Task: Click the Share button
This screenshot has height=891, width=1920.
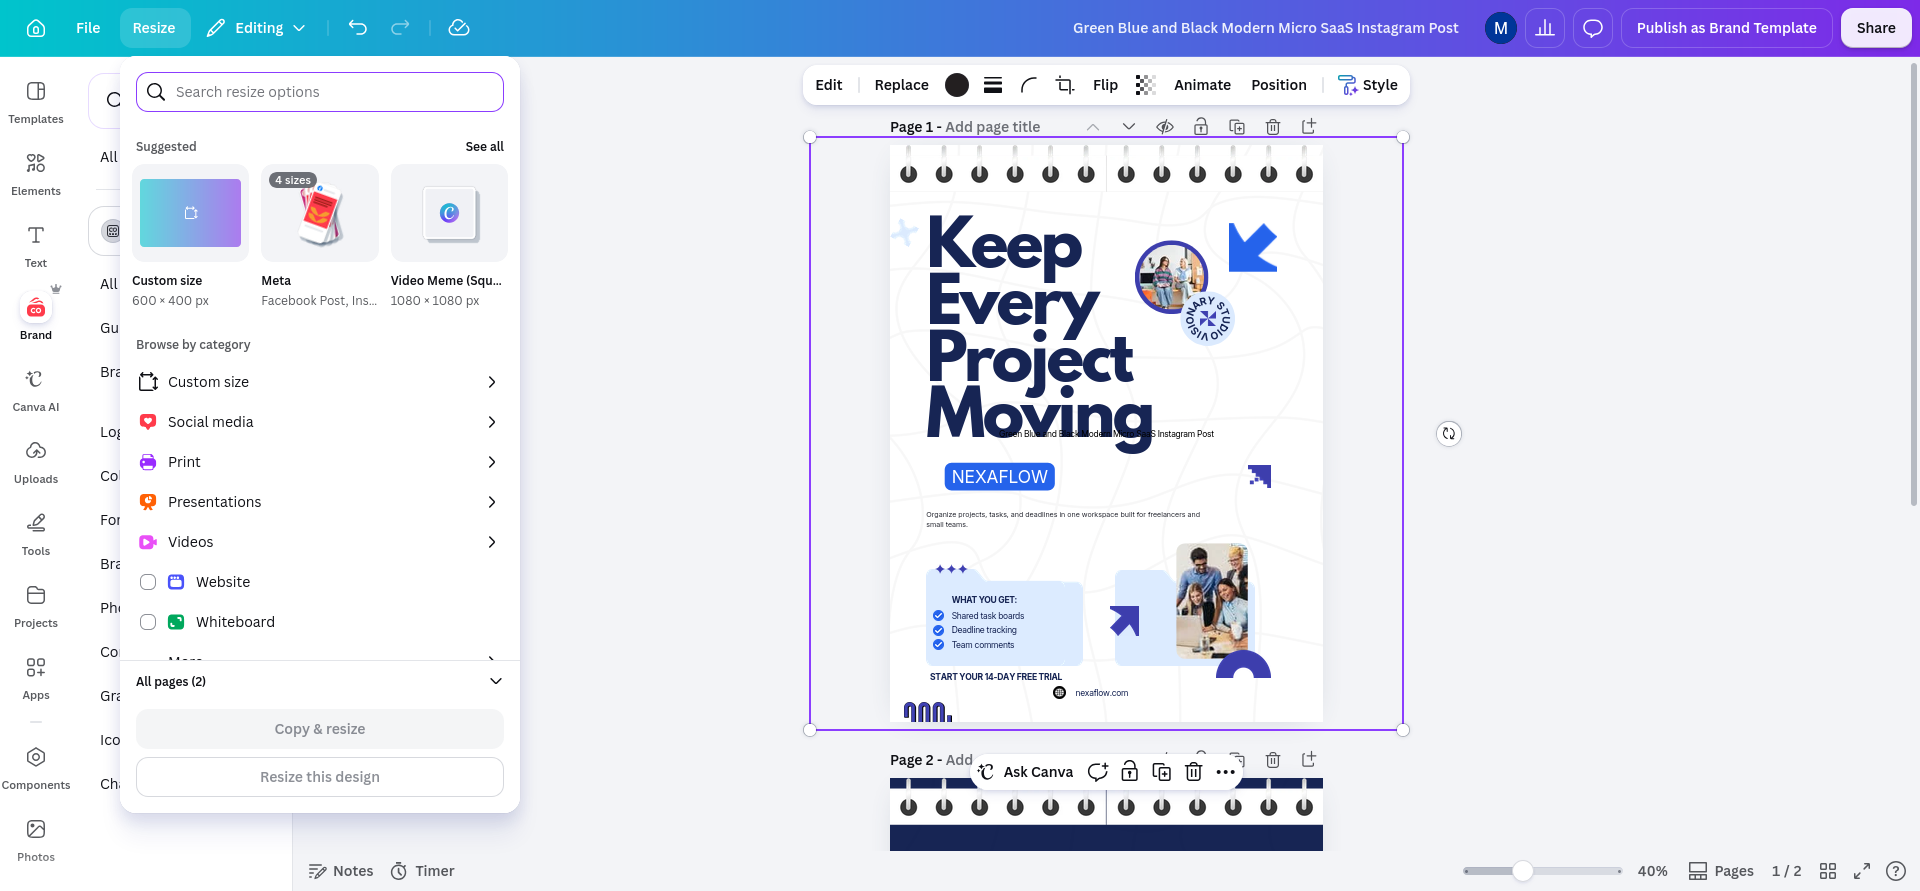Action: point(1876,28)
